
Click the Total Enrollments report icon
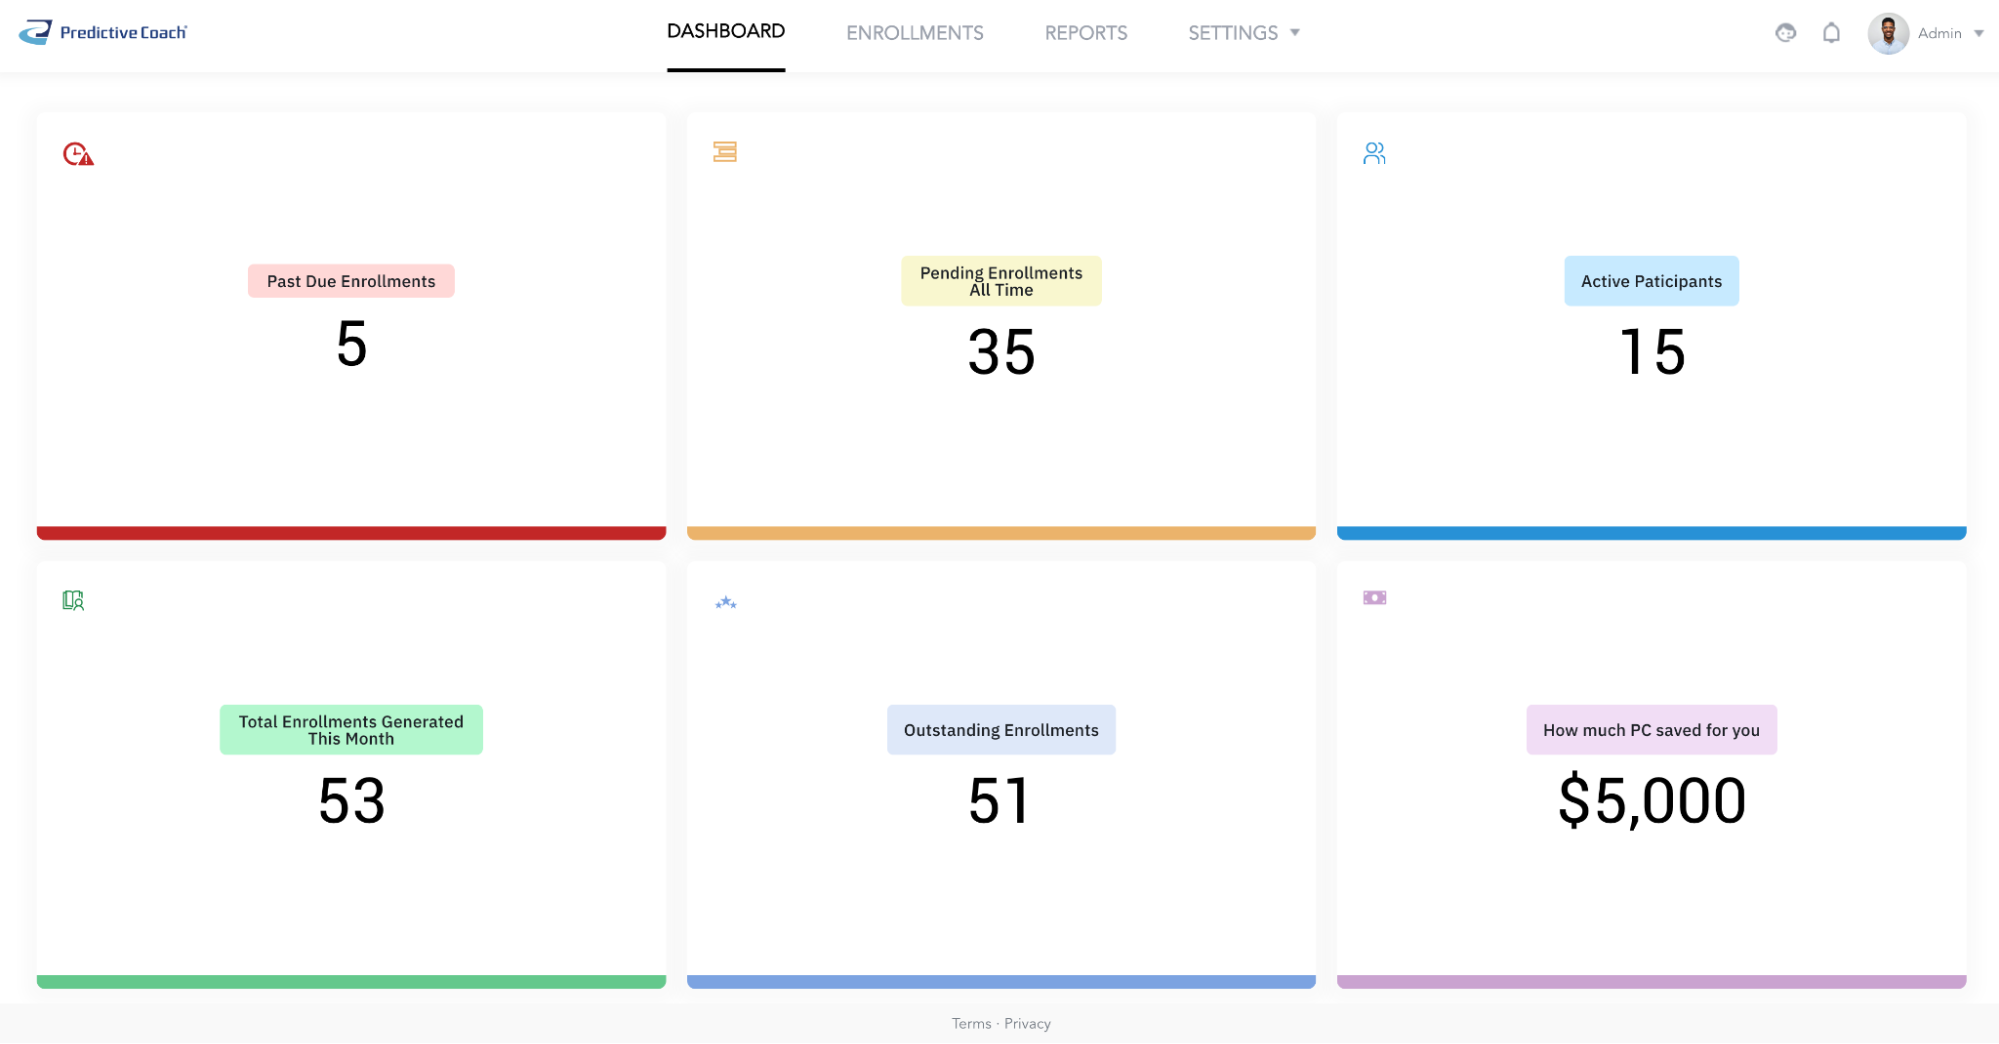71,599
